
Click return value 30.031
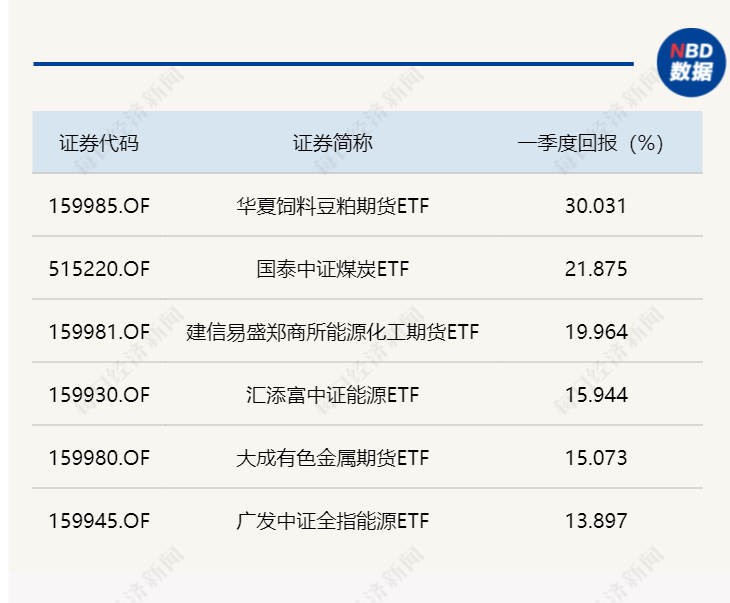[x=596, y=206]
